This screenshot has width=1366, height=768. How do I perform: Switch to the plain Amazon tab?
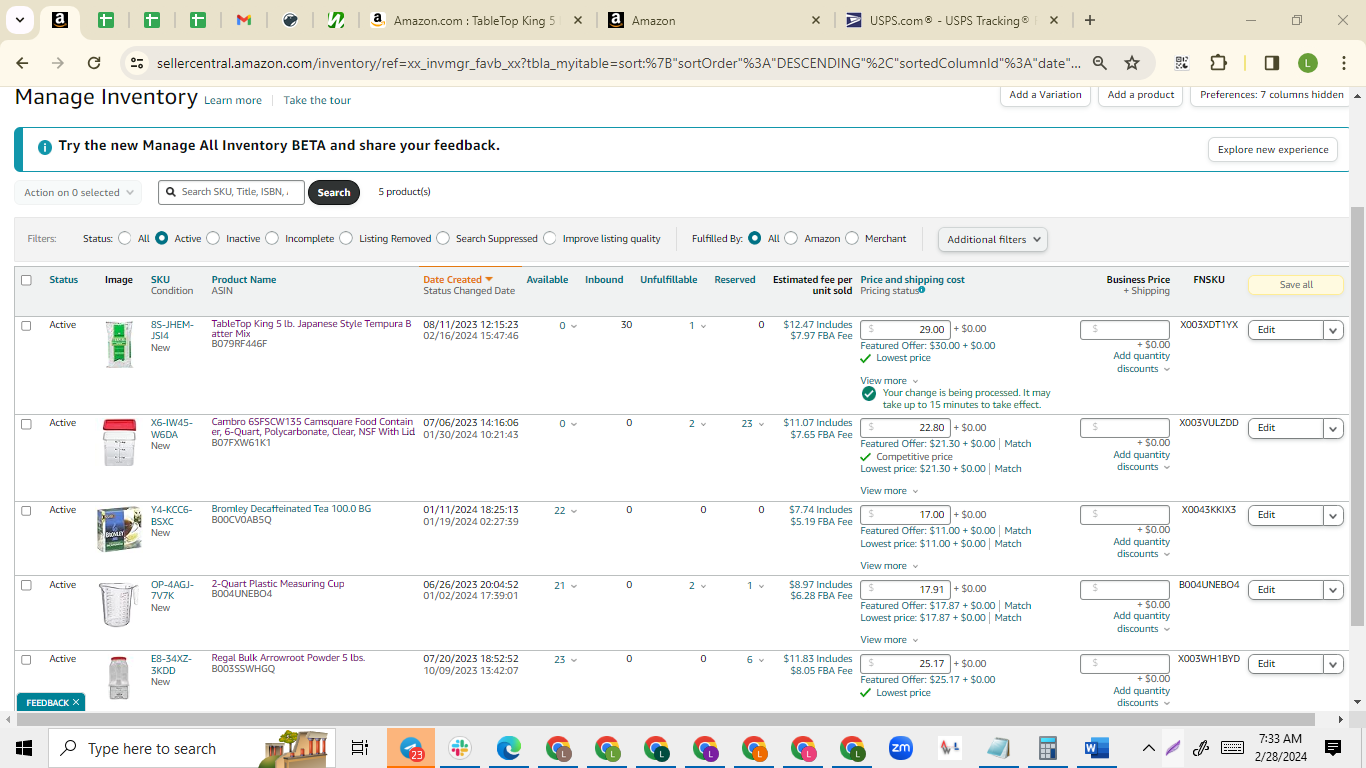pyautogui.click(x=716, y=20)
